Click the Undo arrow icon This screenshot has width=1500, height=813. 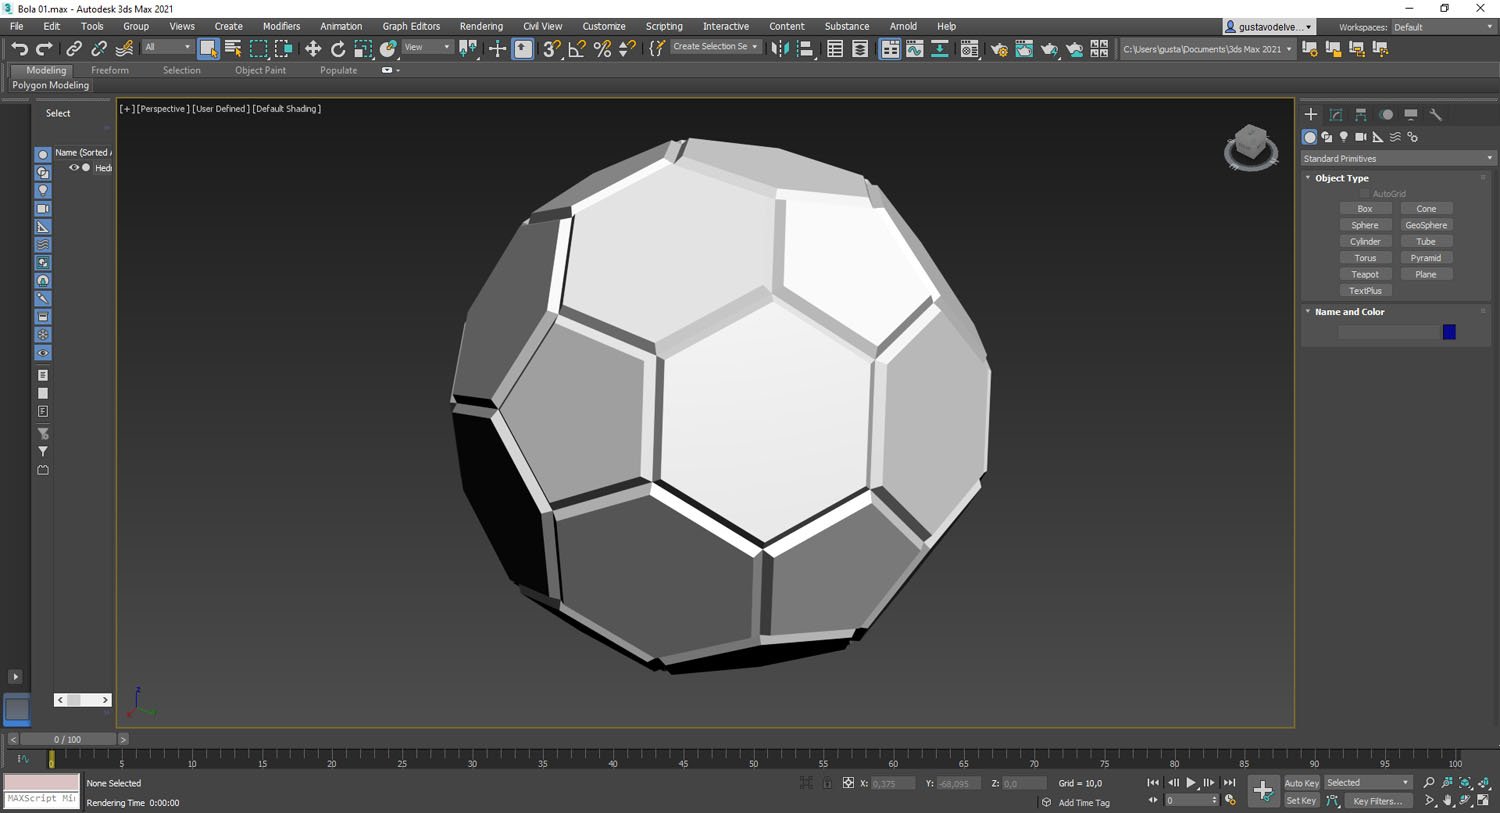click(x=19, y=48)
